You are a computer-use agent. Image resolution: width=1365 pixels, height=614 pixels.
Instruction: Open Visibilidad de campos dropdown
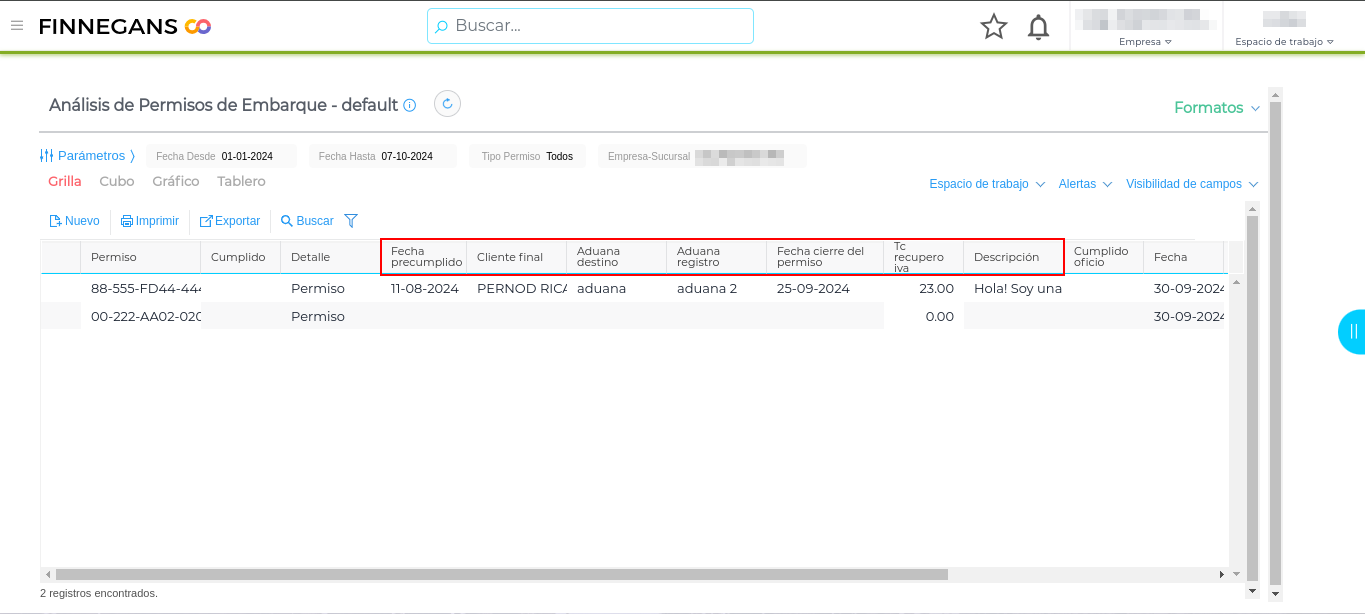(1191, 184)
